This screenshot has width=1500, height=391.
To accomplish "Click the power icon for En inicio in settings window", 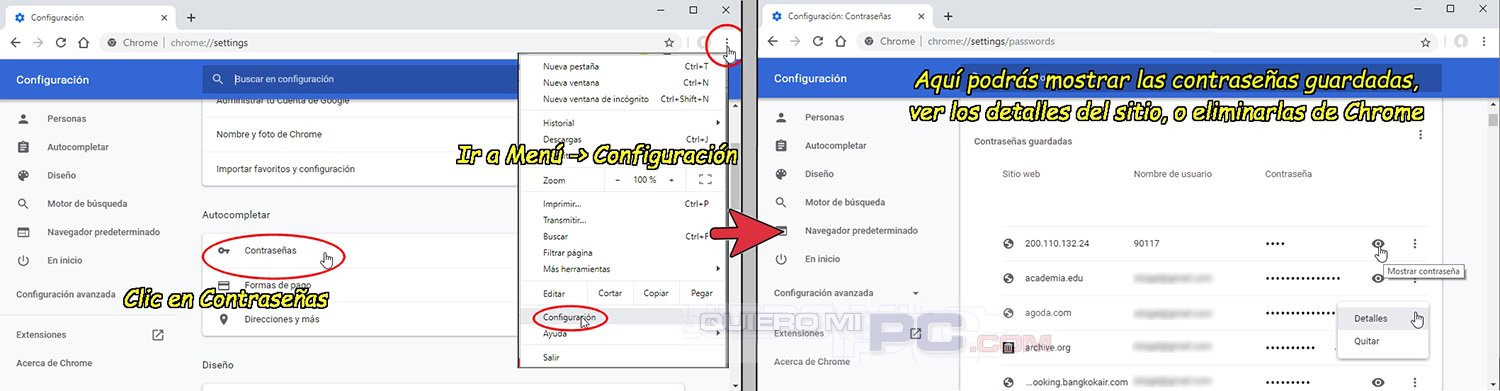I will tap(23, 260).
